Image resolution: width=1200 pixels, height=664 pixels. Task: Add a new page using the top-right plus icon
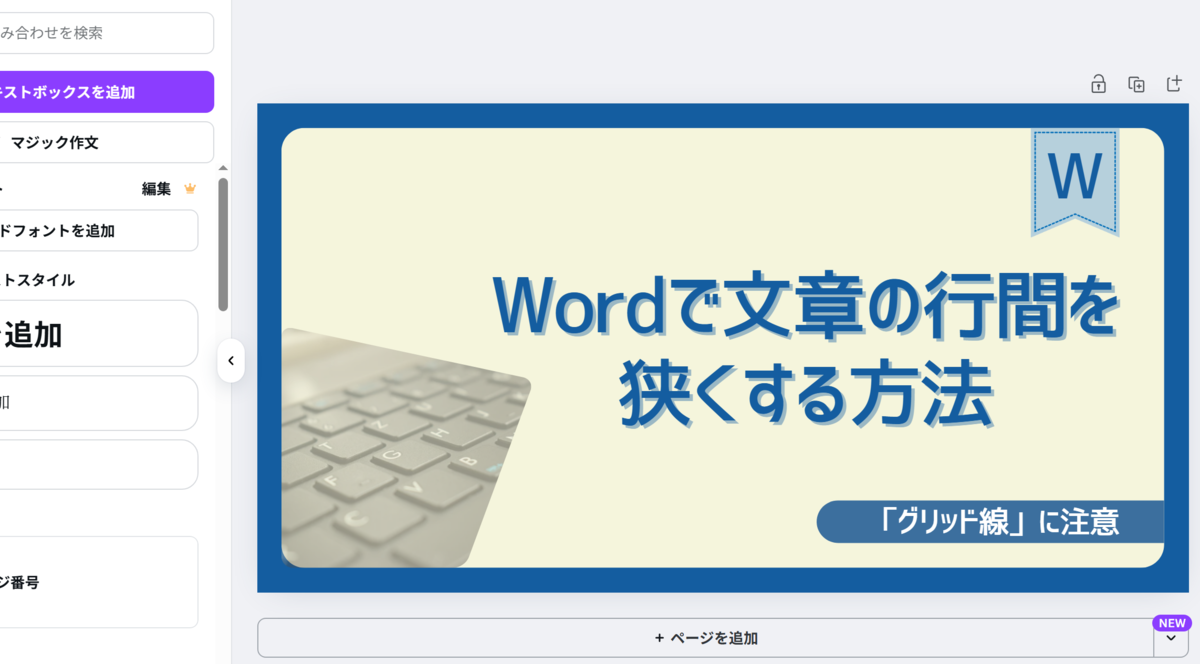[x=1174, y=84]
